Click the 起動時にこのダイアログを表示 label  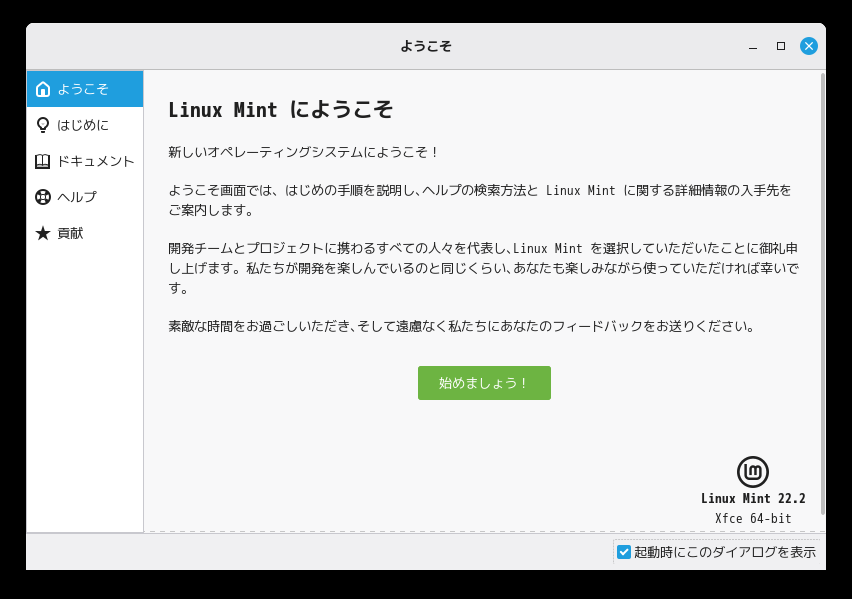tap(725, 552)
